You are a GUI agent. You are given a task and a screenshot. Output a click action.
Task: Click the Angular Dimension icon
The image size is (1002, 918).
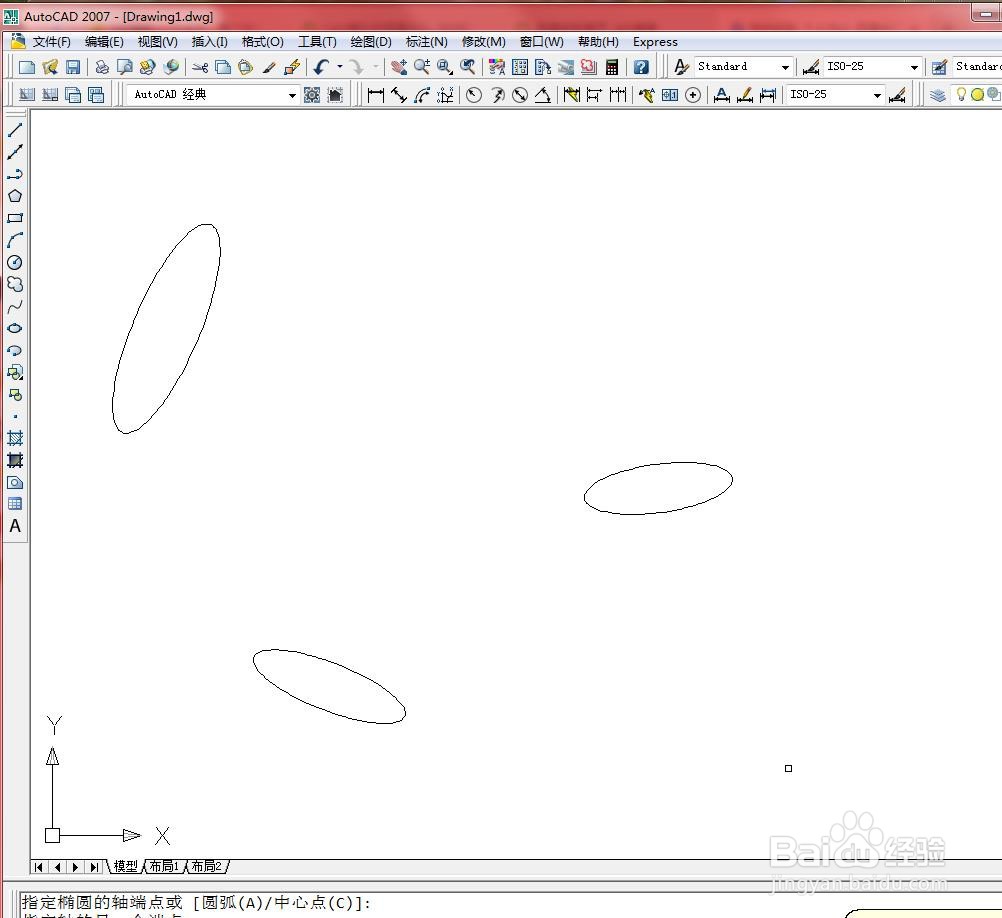tap(543, 95)
